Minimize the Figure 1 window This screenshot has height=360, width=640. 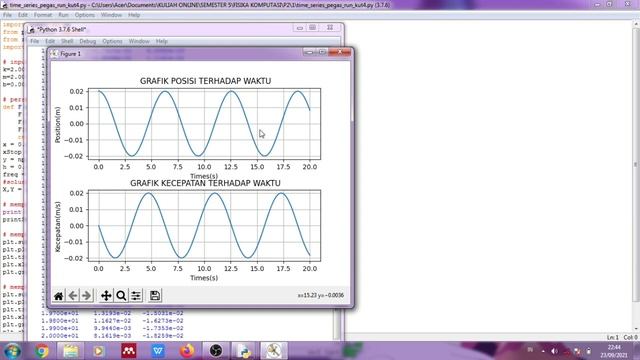pyautogui.click(x=309, y=52)
